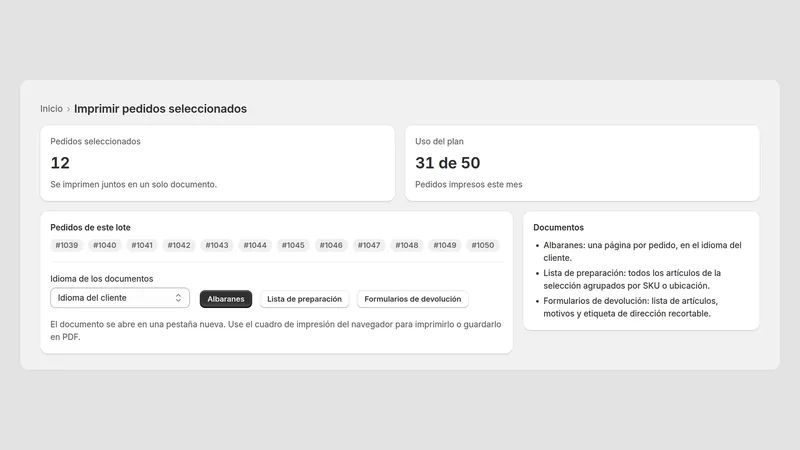Click the Albaranes description bullet

click(642, 252)
